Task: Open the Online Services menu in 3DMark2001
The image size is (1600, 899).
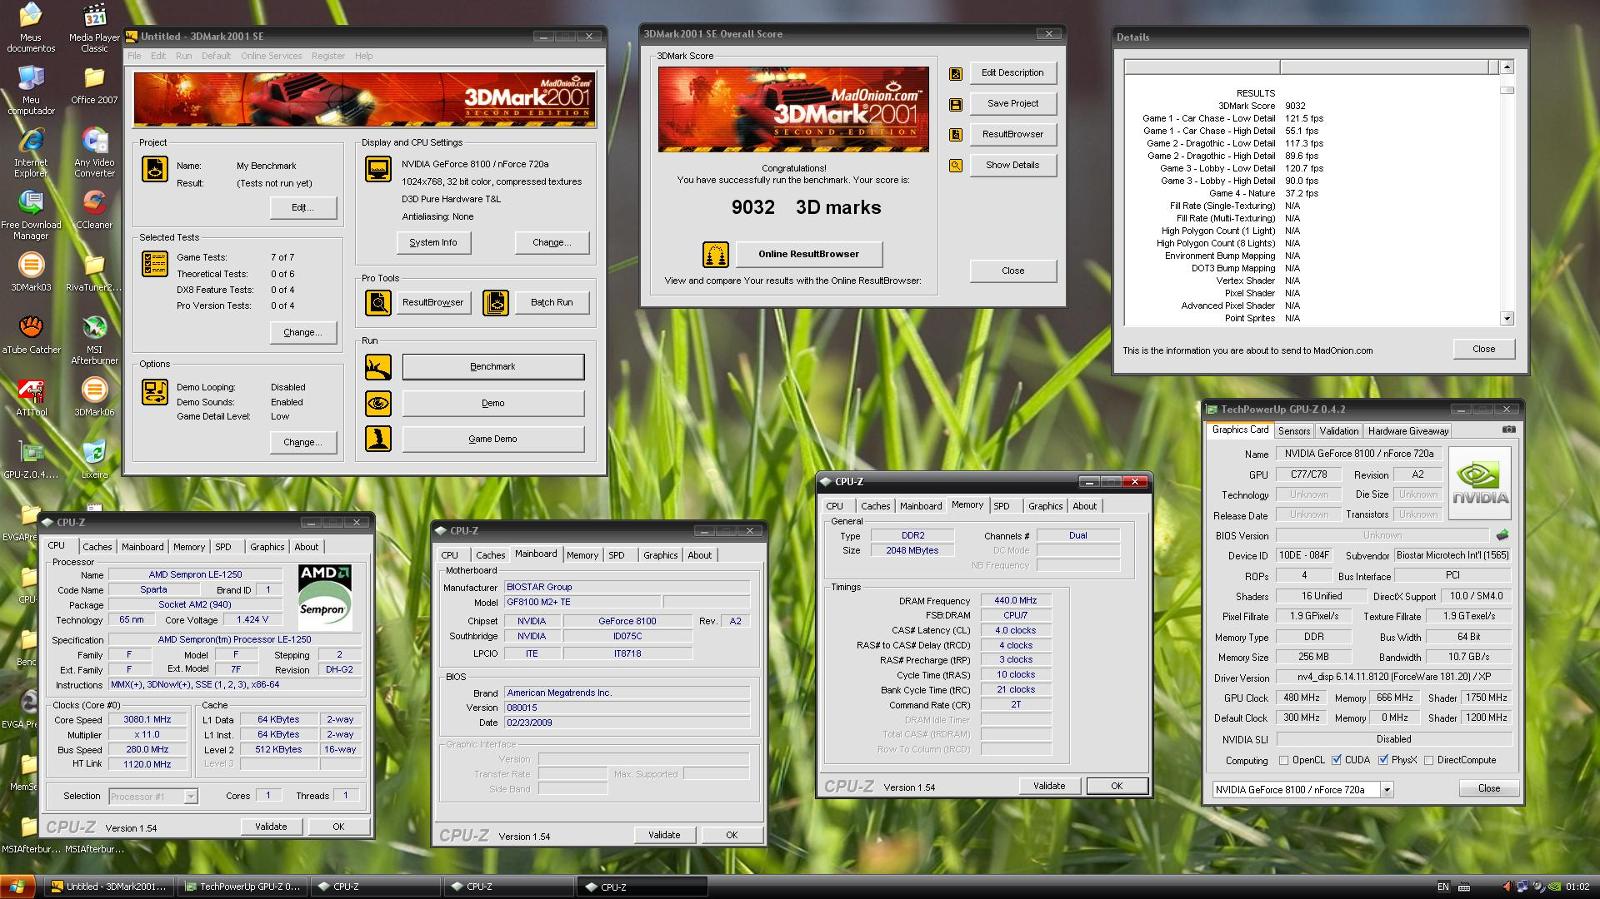Action: pos(271,56)
